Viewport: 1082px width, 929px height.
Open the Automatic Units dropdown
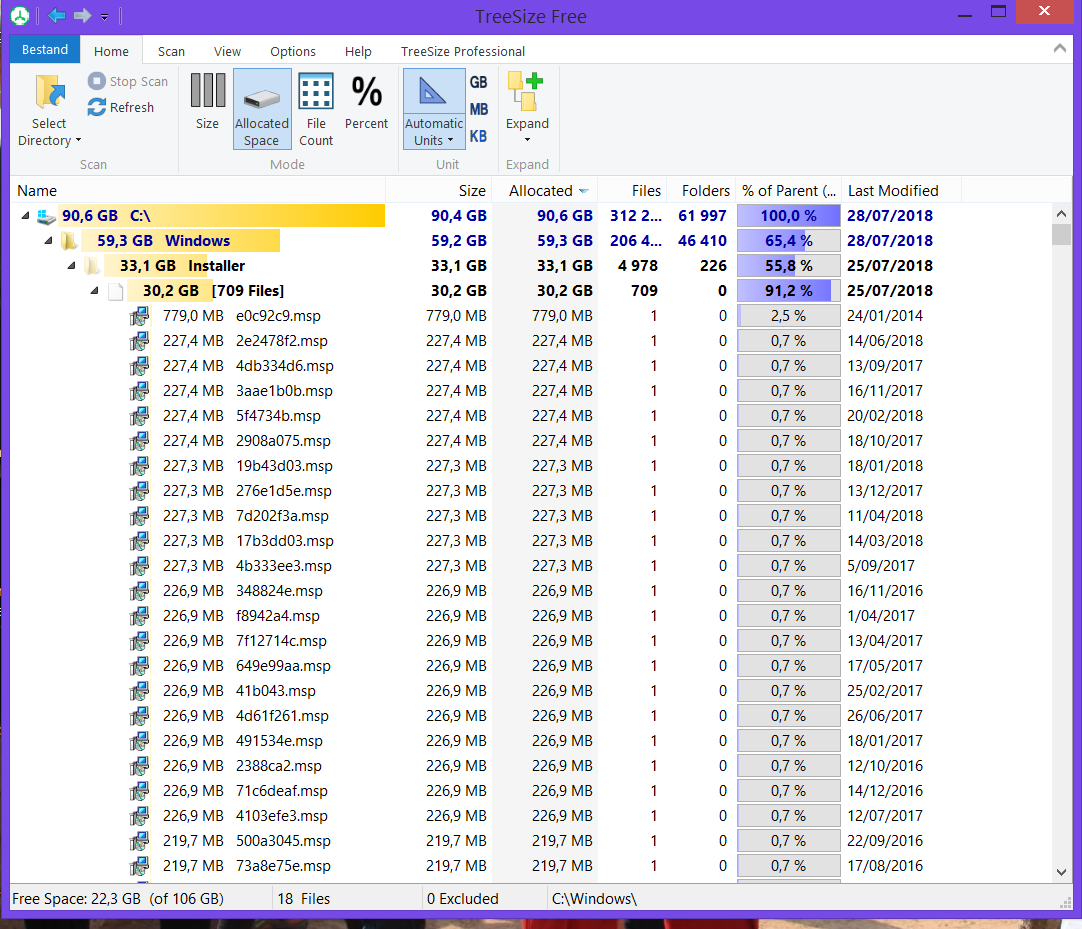(434, 140)
